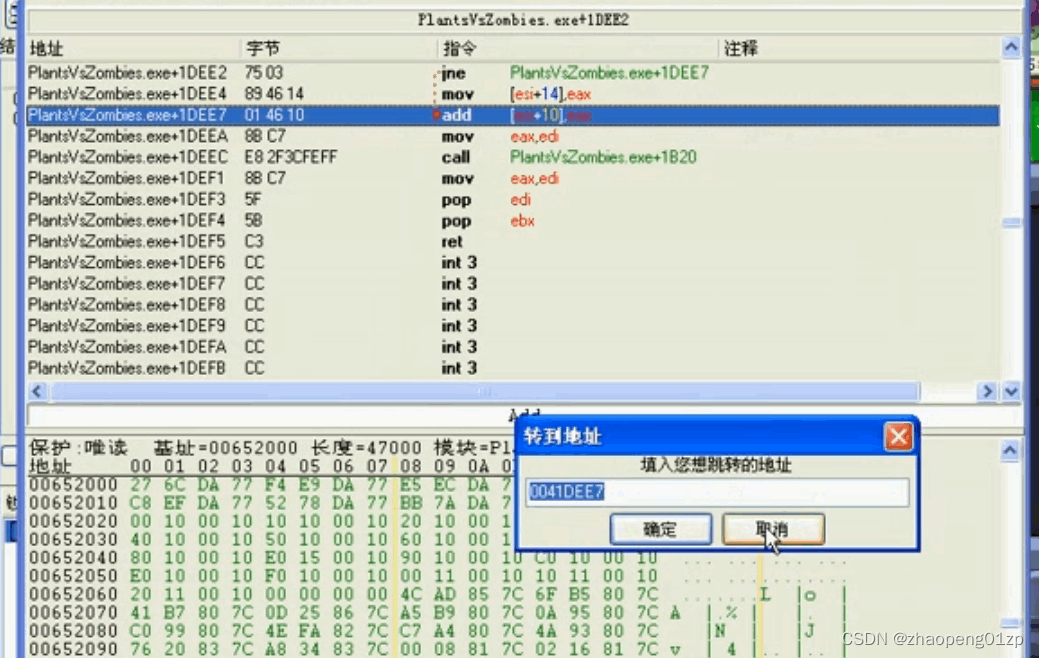Click hex row address 00652070

point(73,612)
